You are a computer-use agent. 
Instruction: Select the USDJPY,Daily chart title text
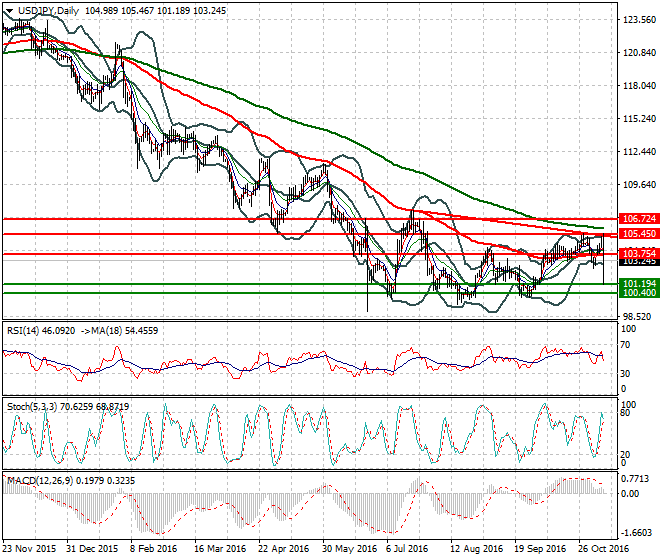[x=48, y=11]
